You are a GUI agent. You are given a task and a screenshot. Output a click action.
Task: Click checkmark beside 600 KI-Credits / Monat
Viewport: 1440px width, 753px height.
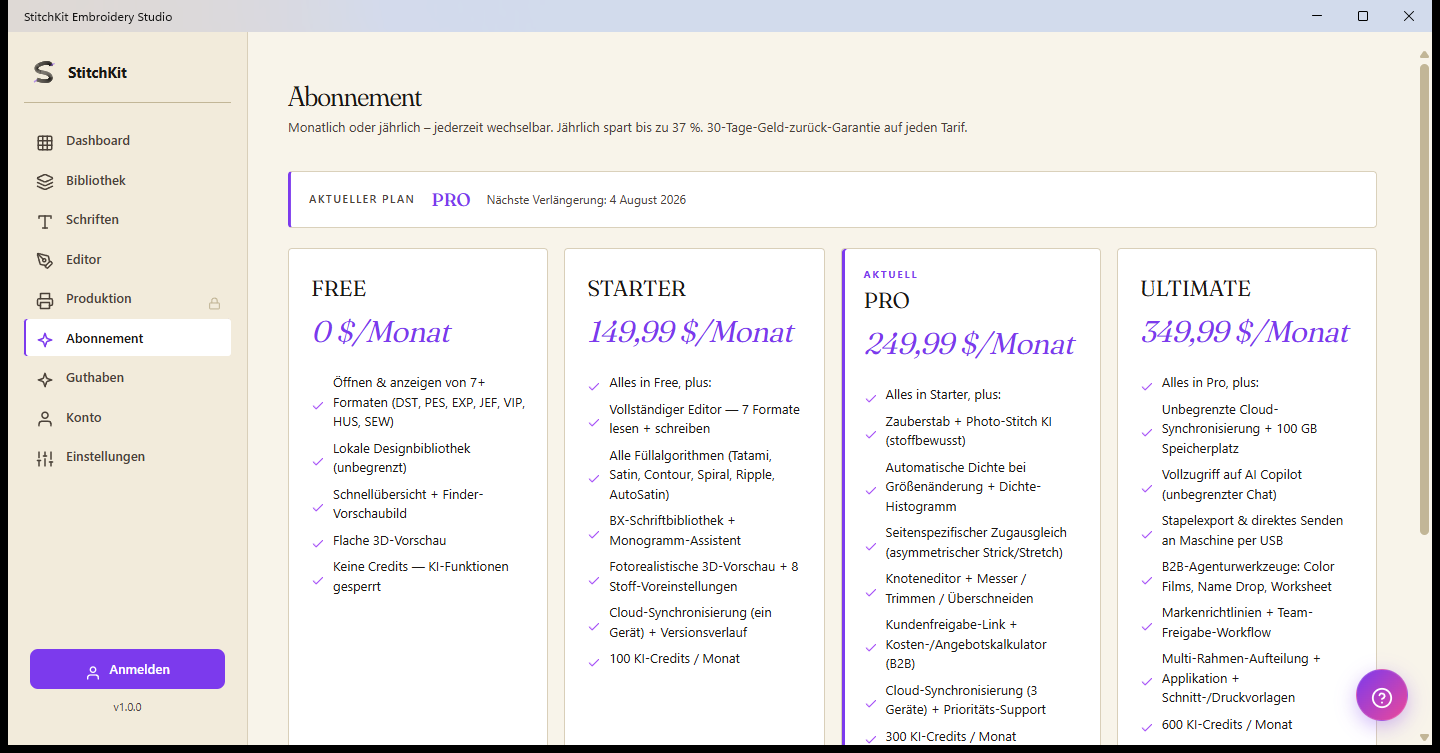(1146, 727)
